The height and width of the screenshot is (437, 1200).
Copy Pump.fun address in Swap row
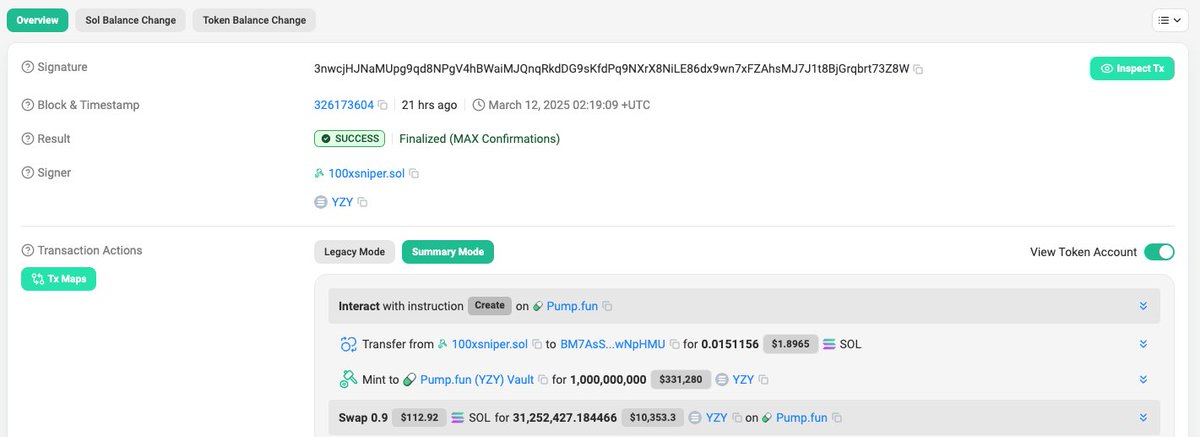(x=837, y=417)
